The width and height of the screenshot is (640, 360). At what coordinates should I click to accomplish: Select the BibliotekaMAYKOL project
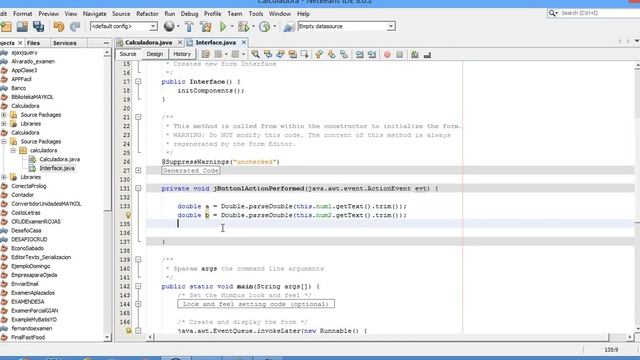[32, 97]
